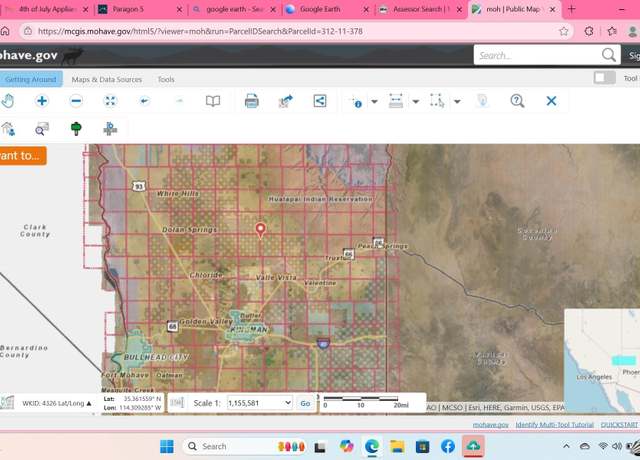Image resolution: width=640 pixels, height=460 pixels.
Task: Show hidden system tray icons chevron
Action: pyautogui.click(x=566, y=446)
